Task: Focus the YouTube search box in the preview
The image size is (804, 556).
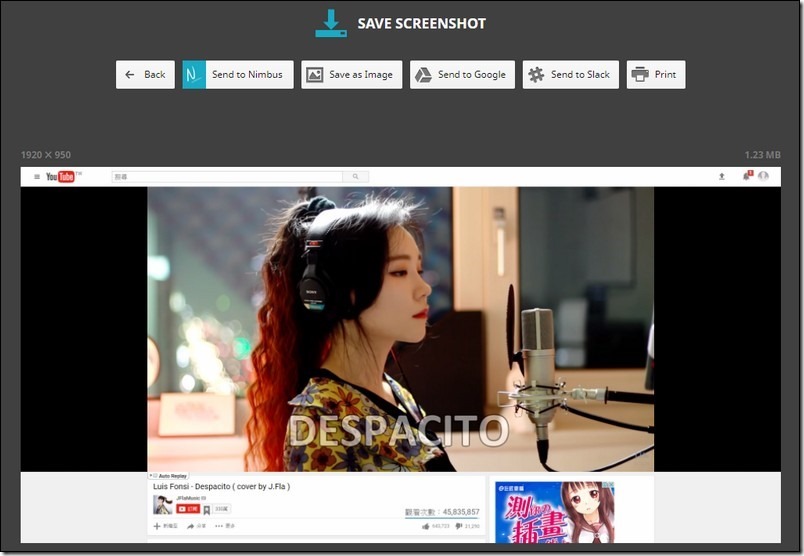Action: pos(227,176)
